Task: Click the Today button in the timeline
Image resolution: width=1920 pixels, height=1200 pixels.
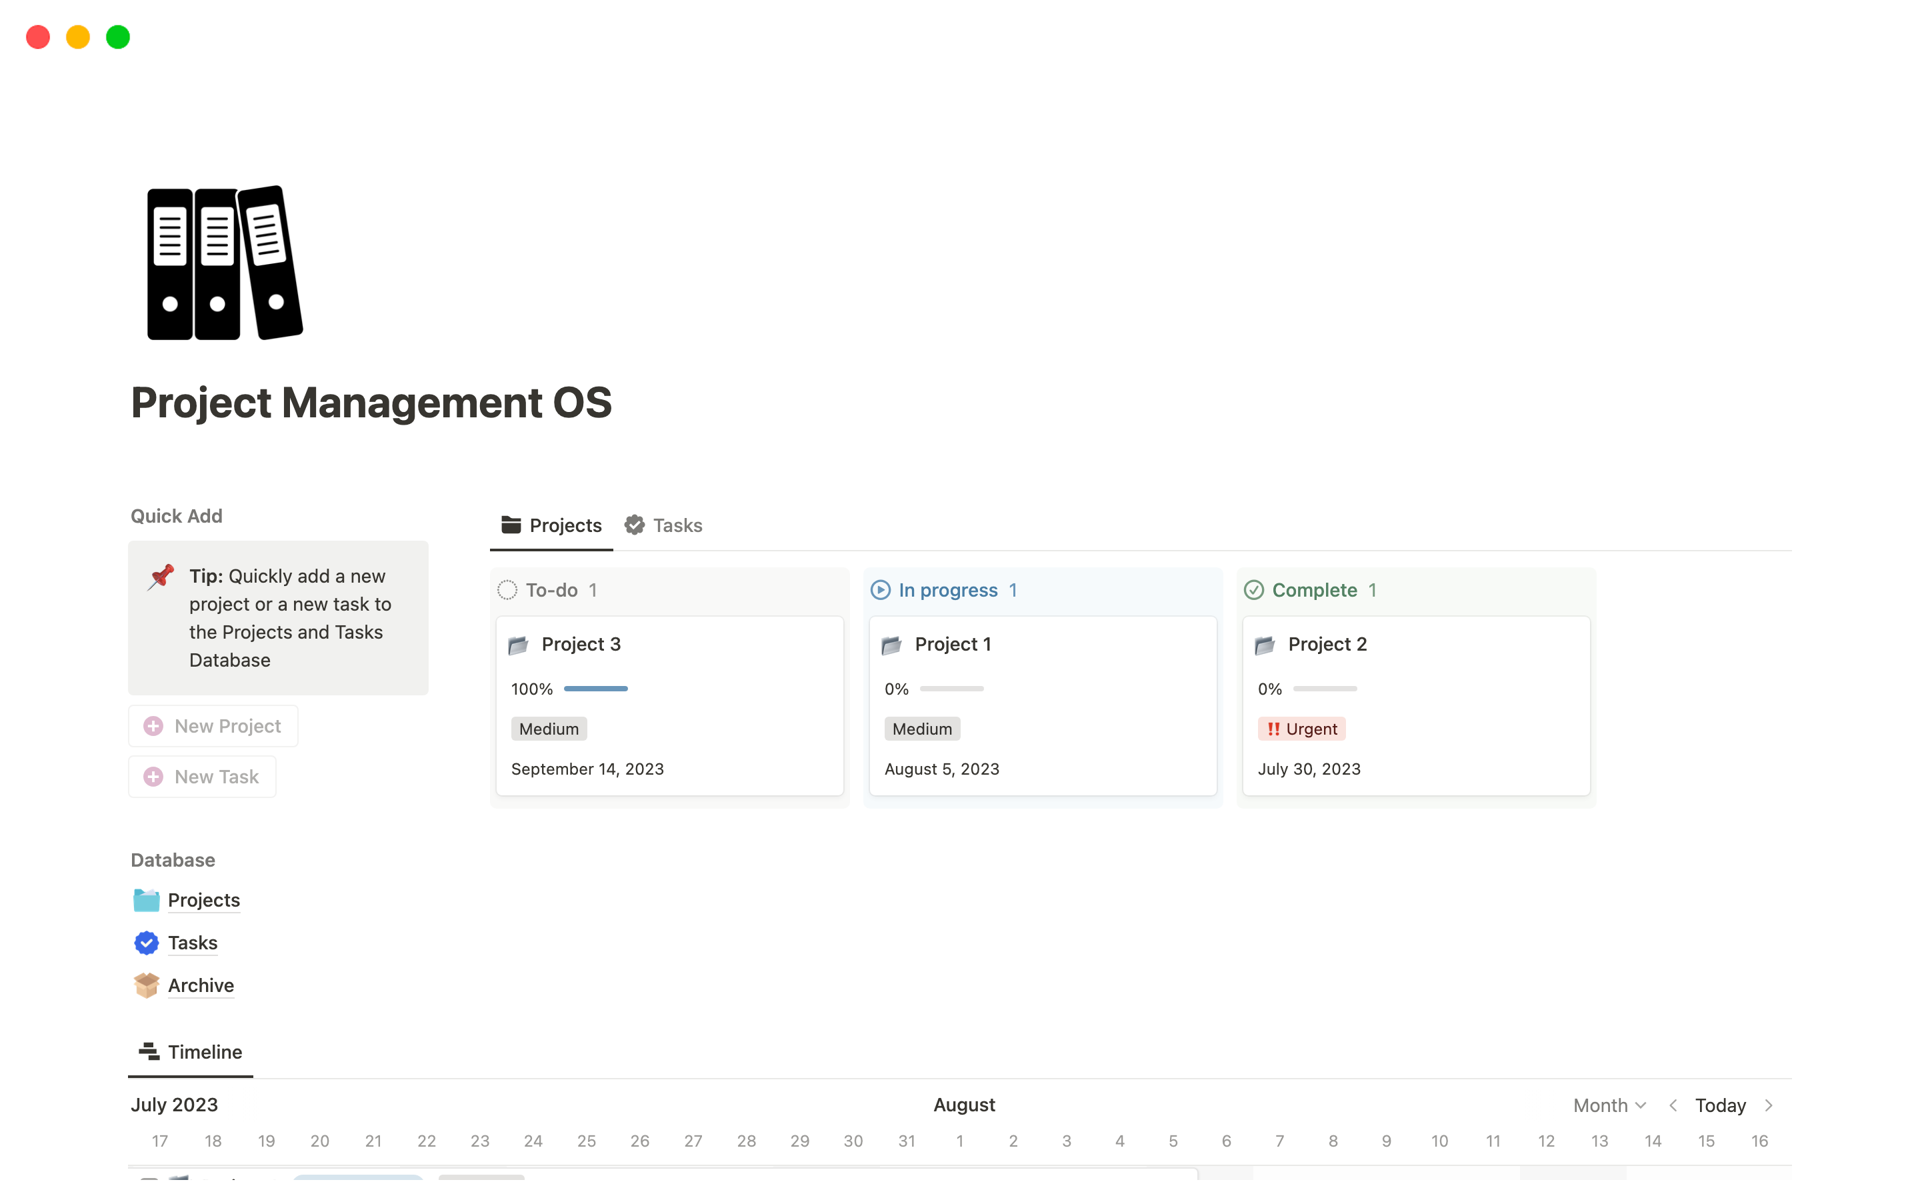Action: [x=1720, y=1105]
